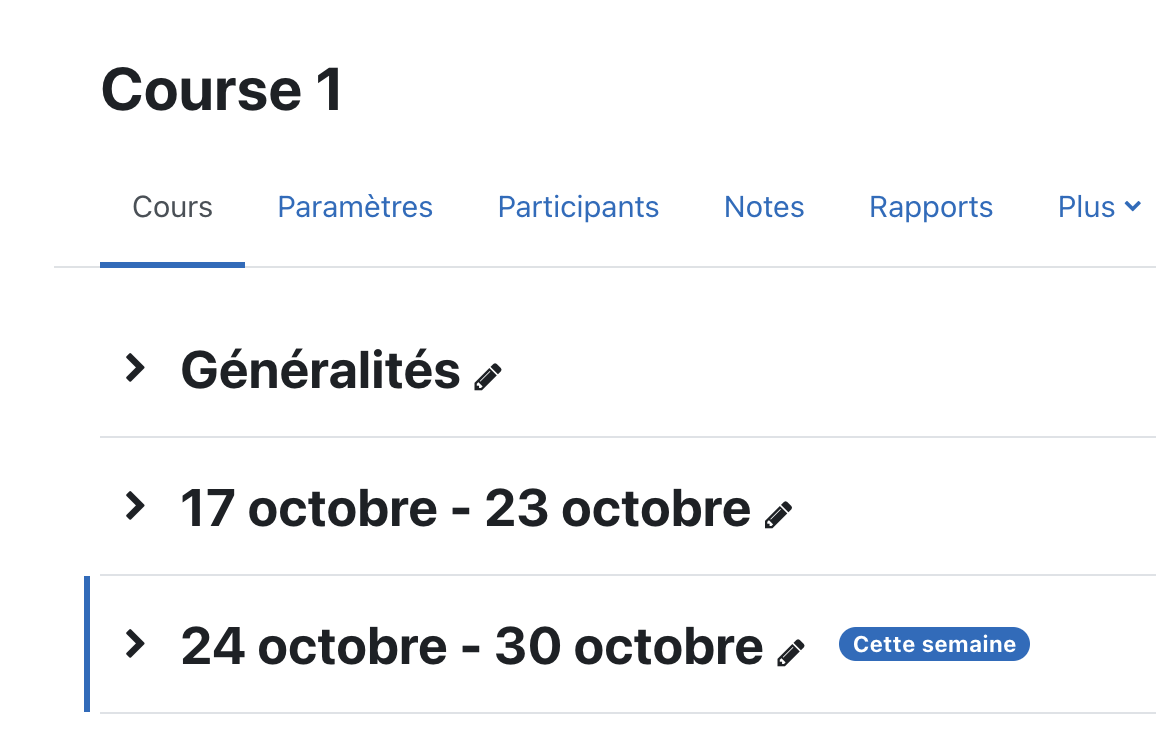
Task: Click the Course 1 page title
Action: pyautogui.click(x=222, y=90)
